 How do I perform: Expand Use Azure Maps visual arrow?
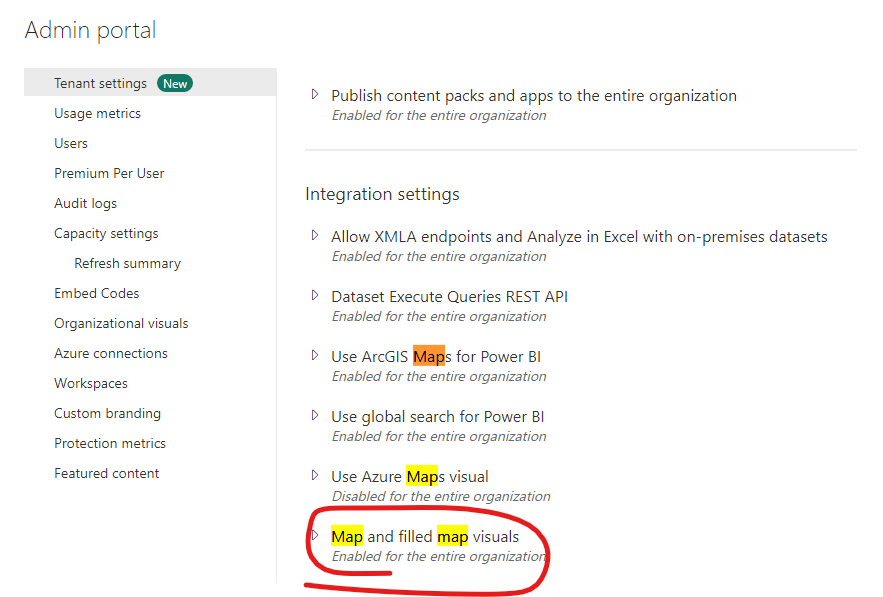(315, 475)
